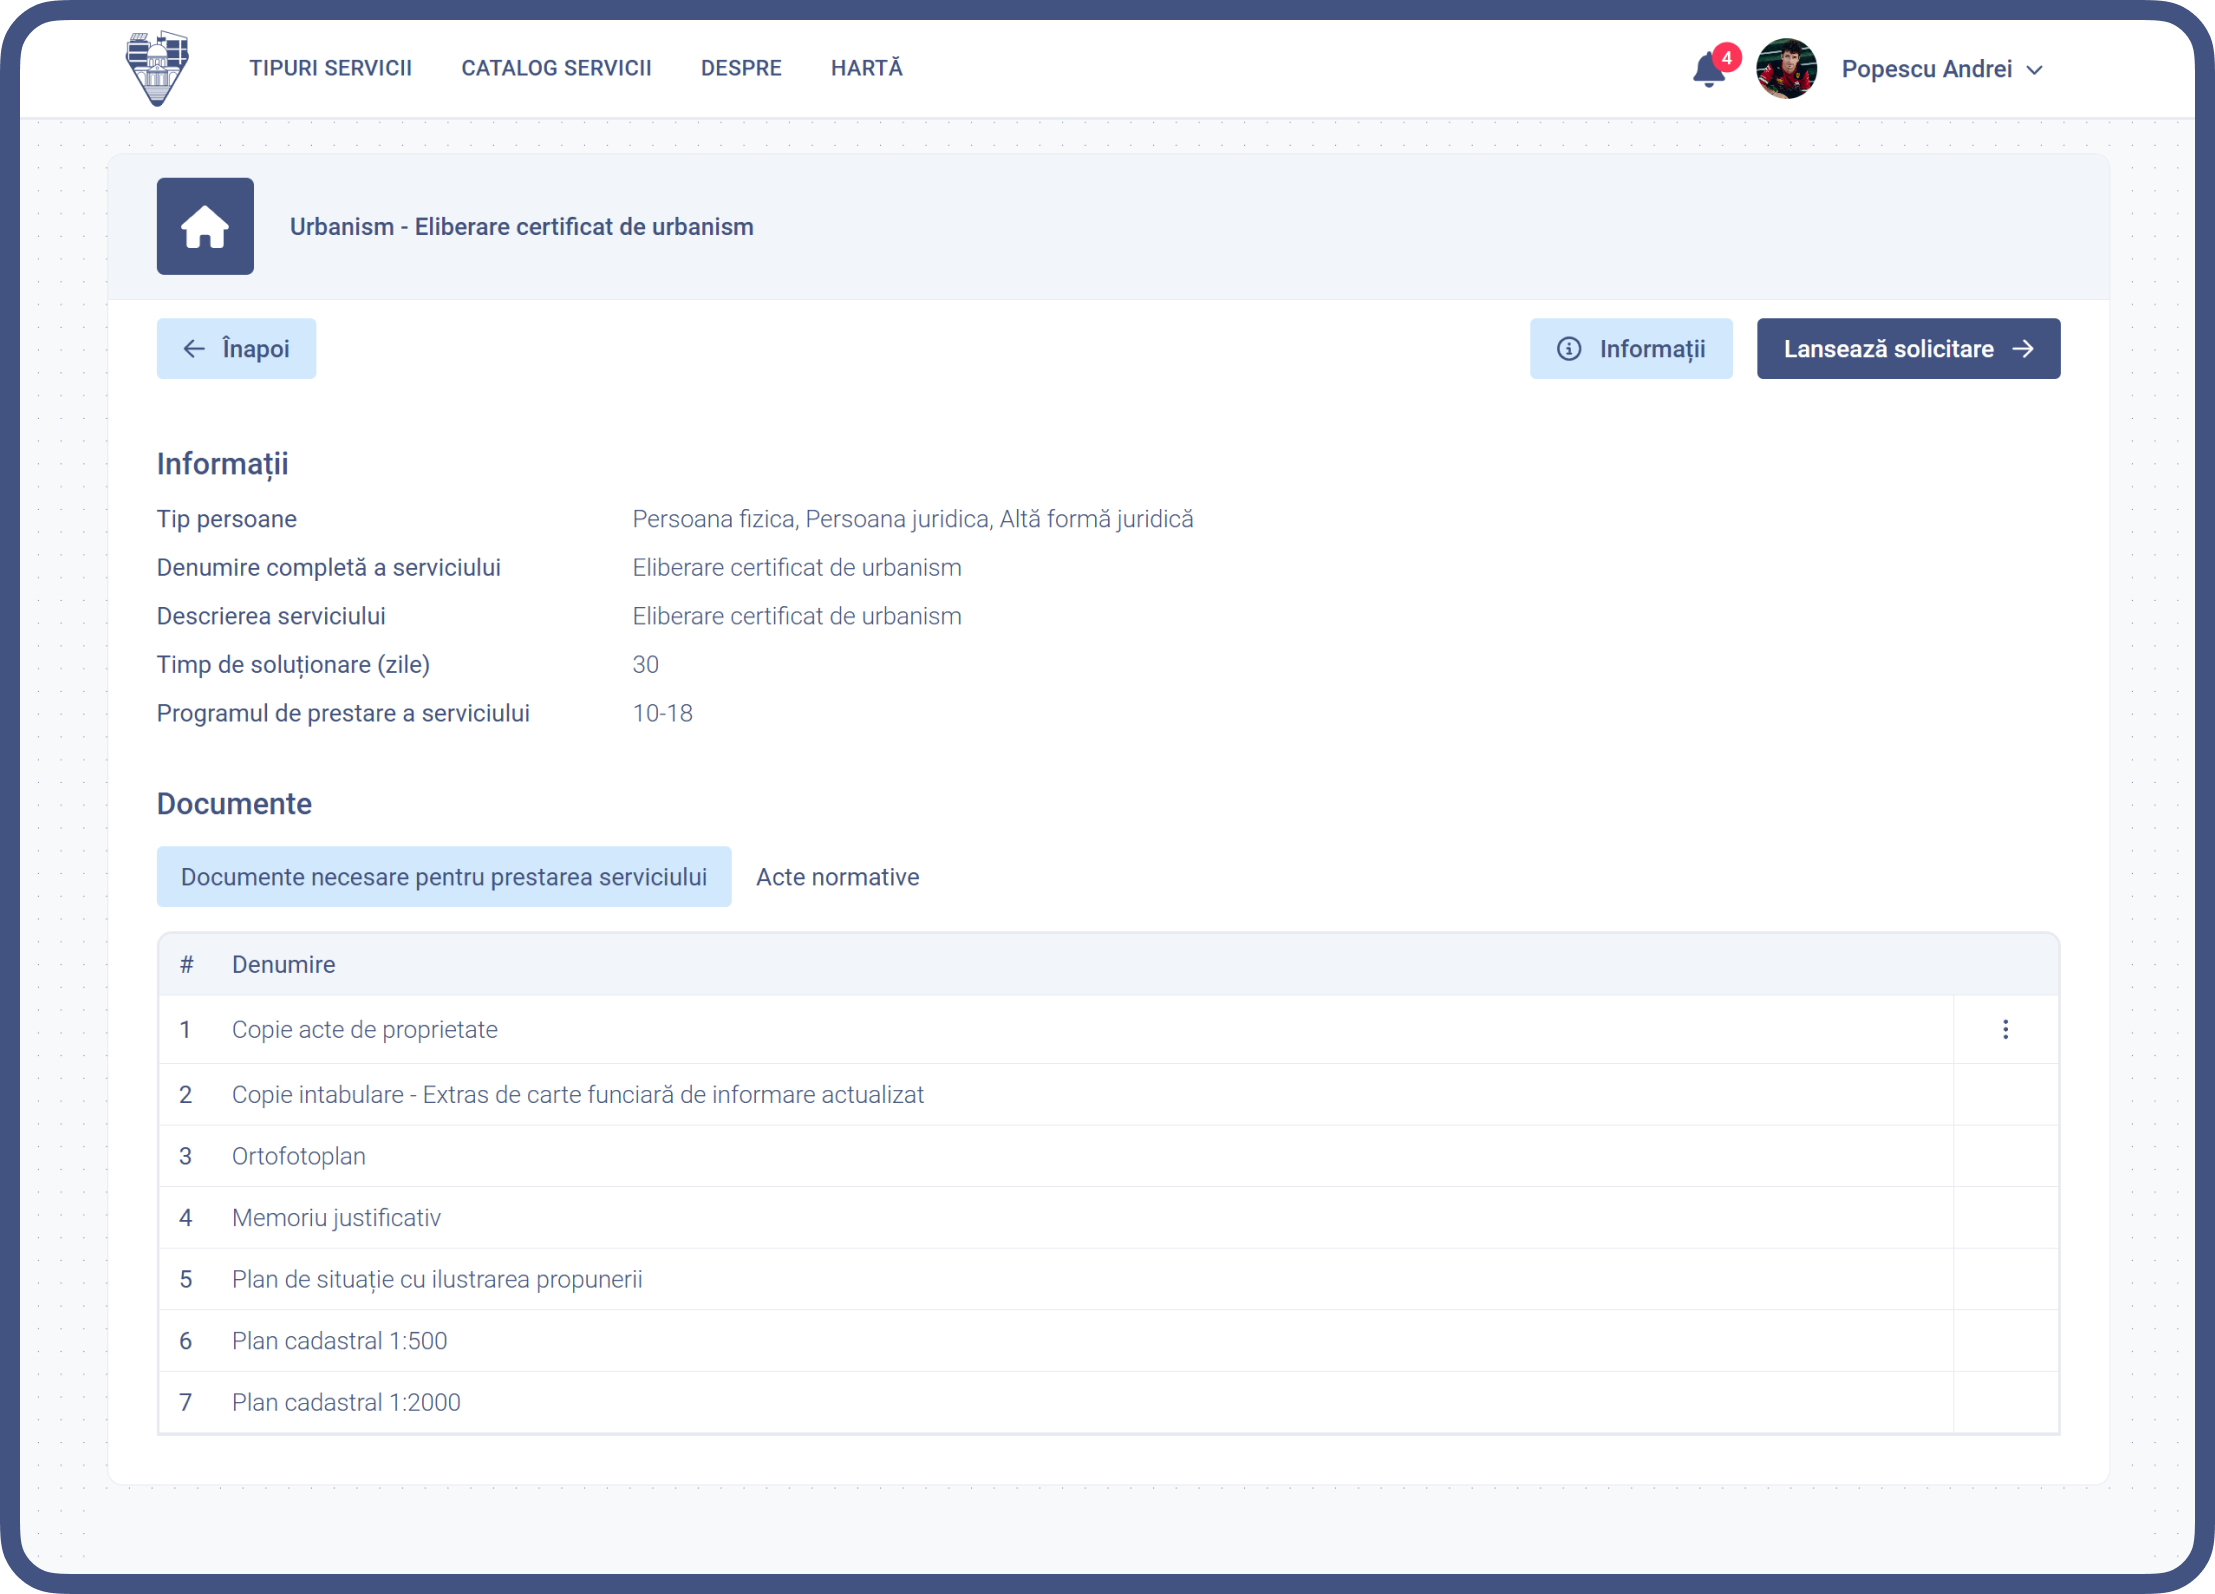This screenshot has width=2215, height=1594.
Task: Click the # column header
Action: (186, 964)
